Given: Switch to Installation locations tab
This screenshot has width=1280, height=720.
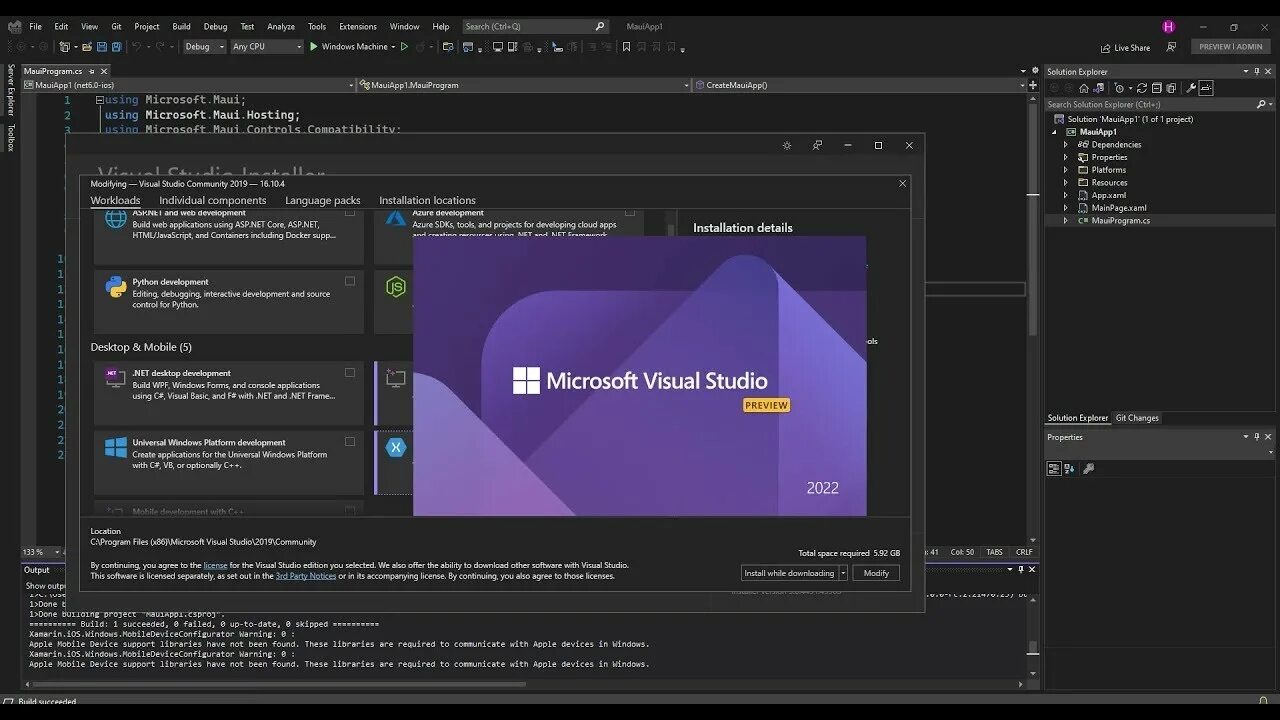Looking at the screenshot, I should [x=427, y=200].
